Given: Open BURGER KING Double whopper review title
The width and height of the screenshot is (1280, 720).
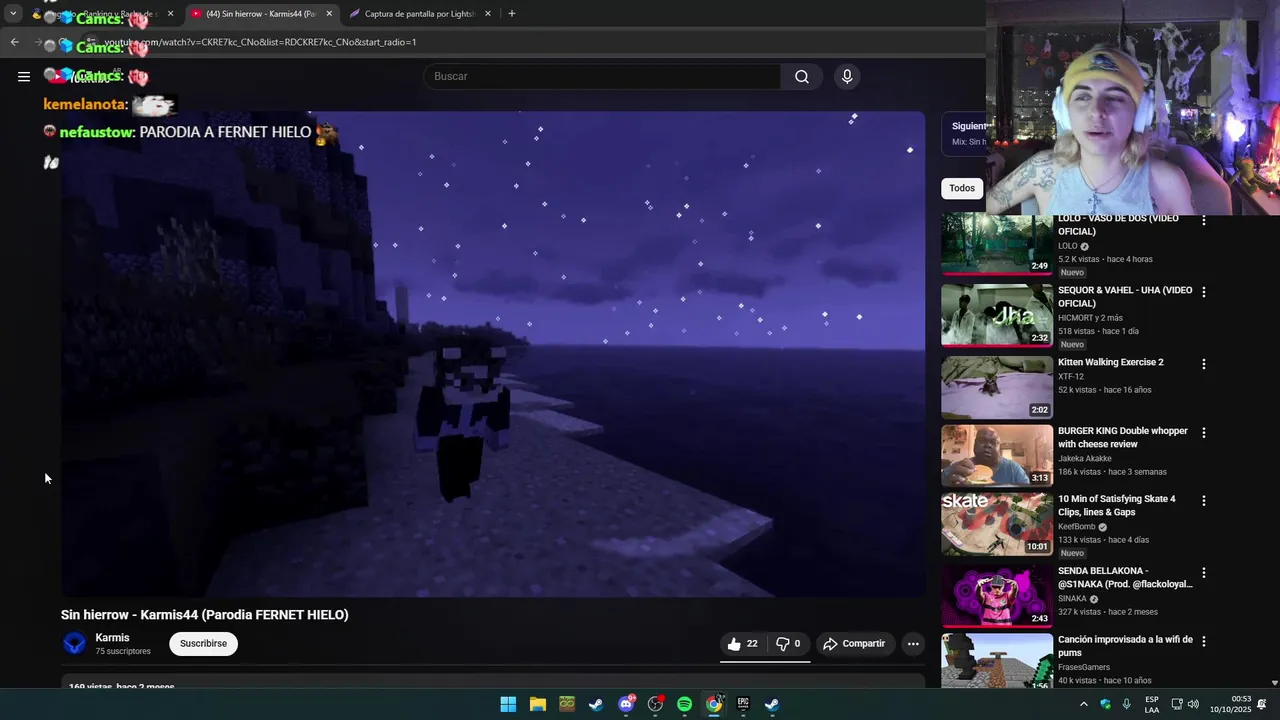Looking at the screenshot, I should coord(1123,438).
